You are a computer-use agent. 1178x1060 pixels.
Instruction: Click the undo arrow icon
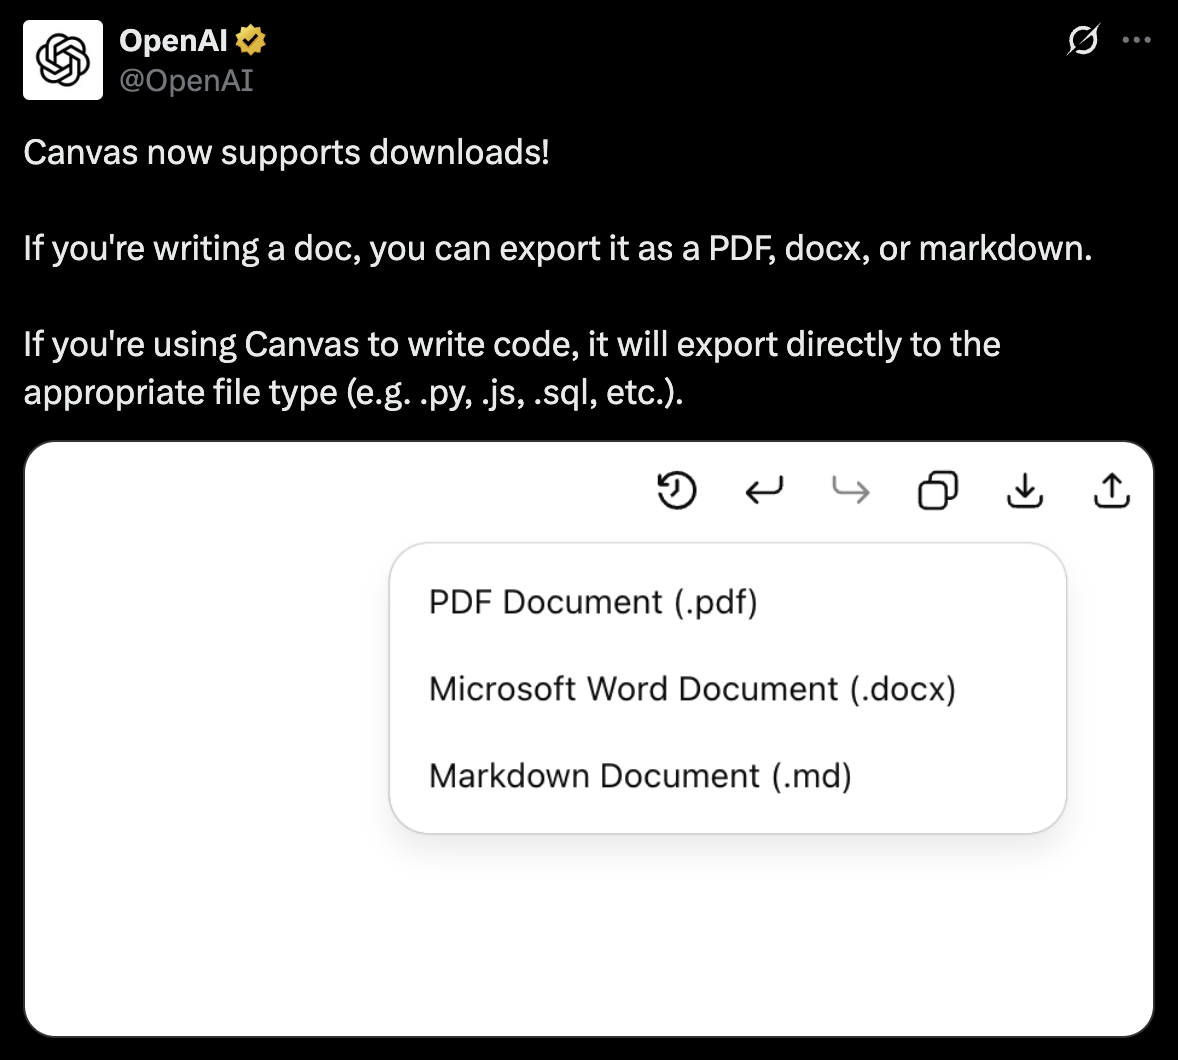pos(764,491)
